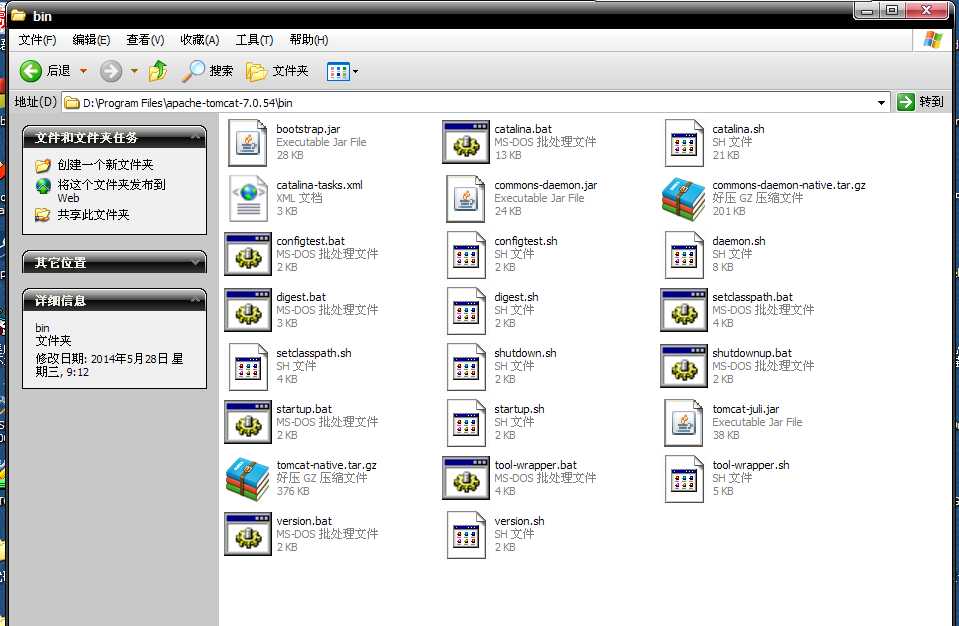Open the 工具(T) menu
Screen dimensions: 959x626
pos(254,40)
